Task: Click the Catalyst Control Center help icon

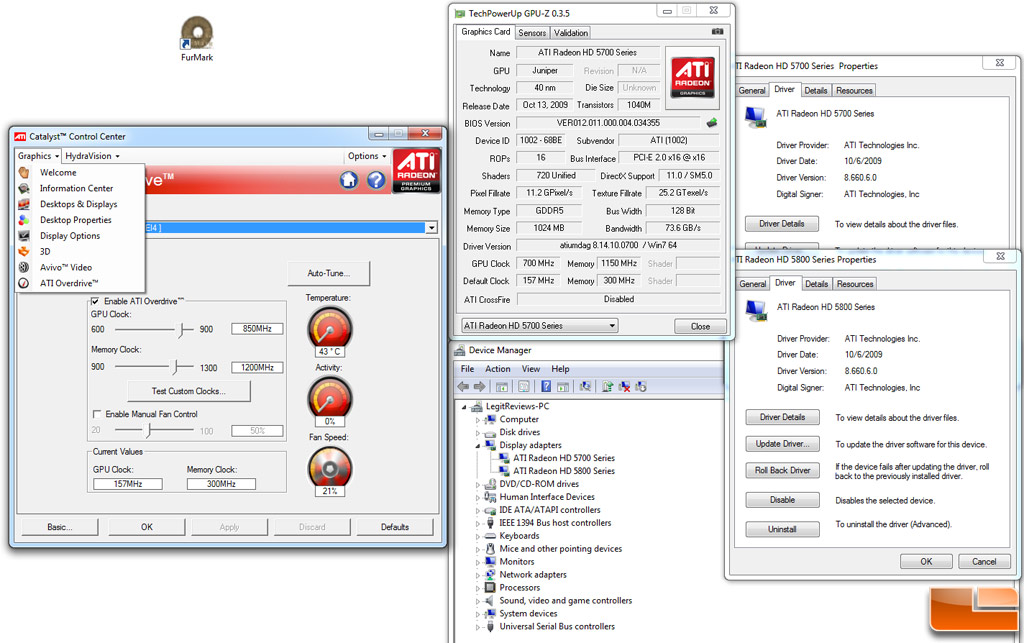Action: [376, 180]
